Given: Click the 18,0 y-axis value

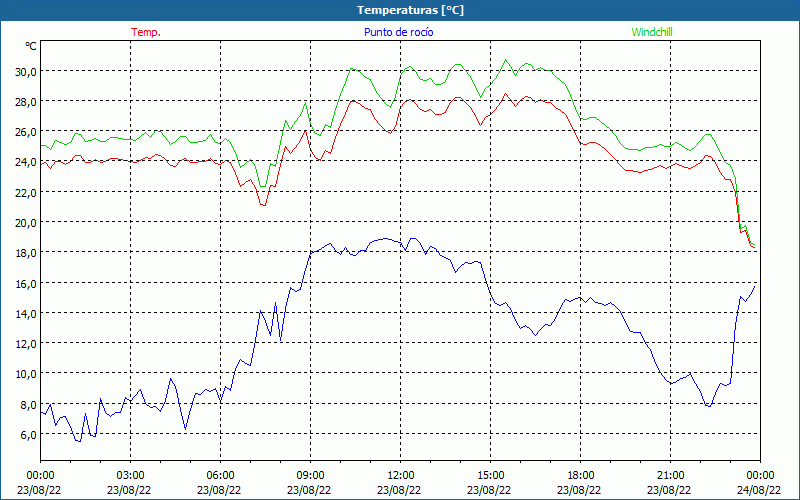Looking at the screenshot, I should 26,253.
